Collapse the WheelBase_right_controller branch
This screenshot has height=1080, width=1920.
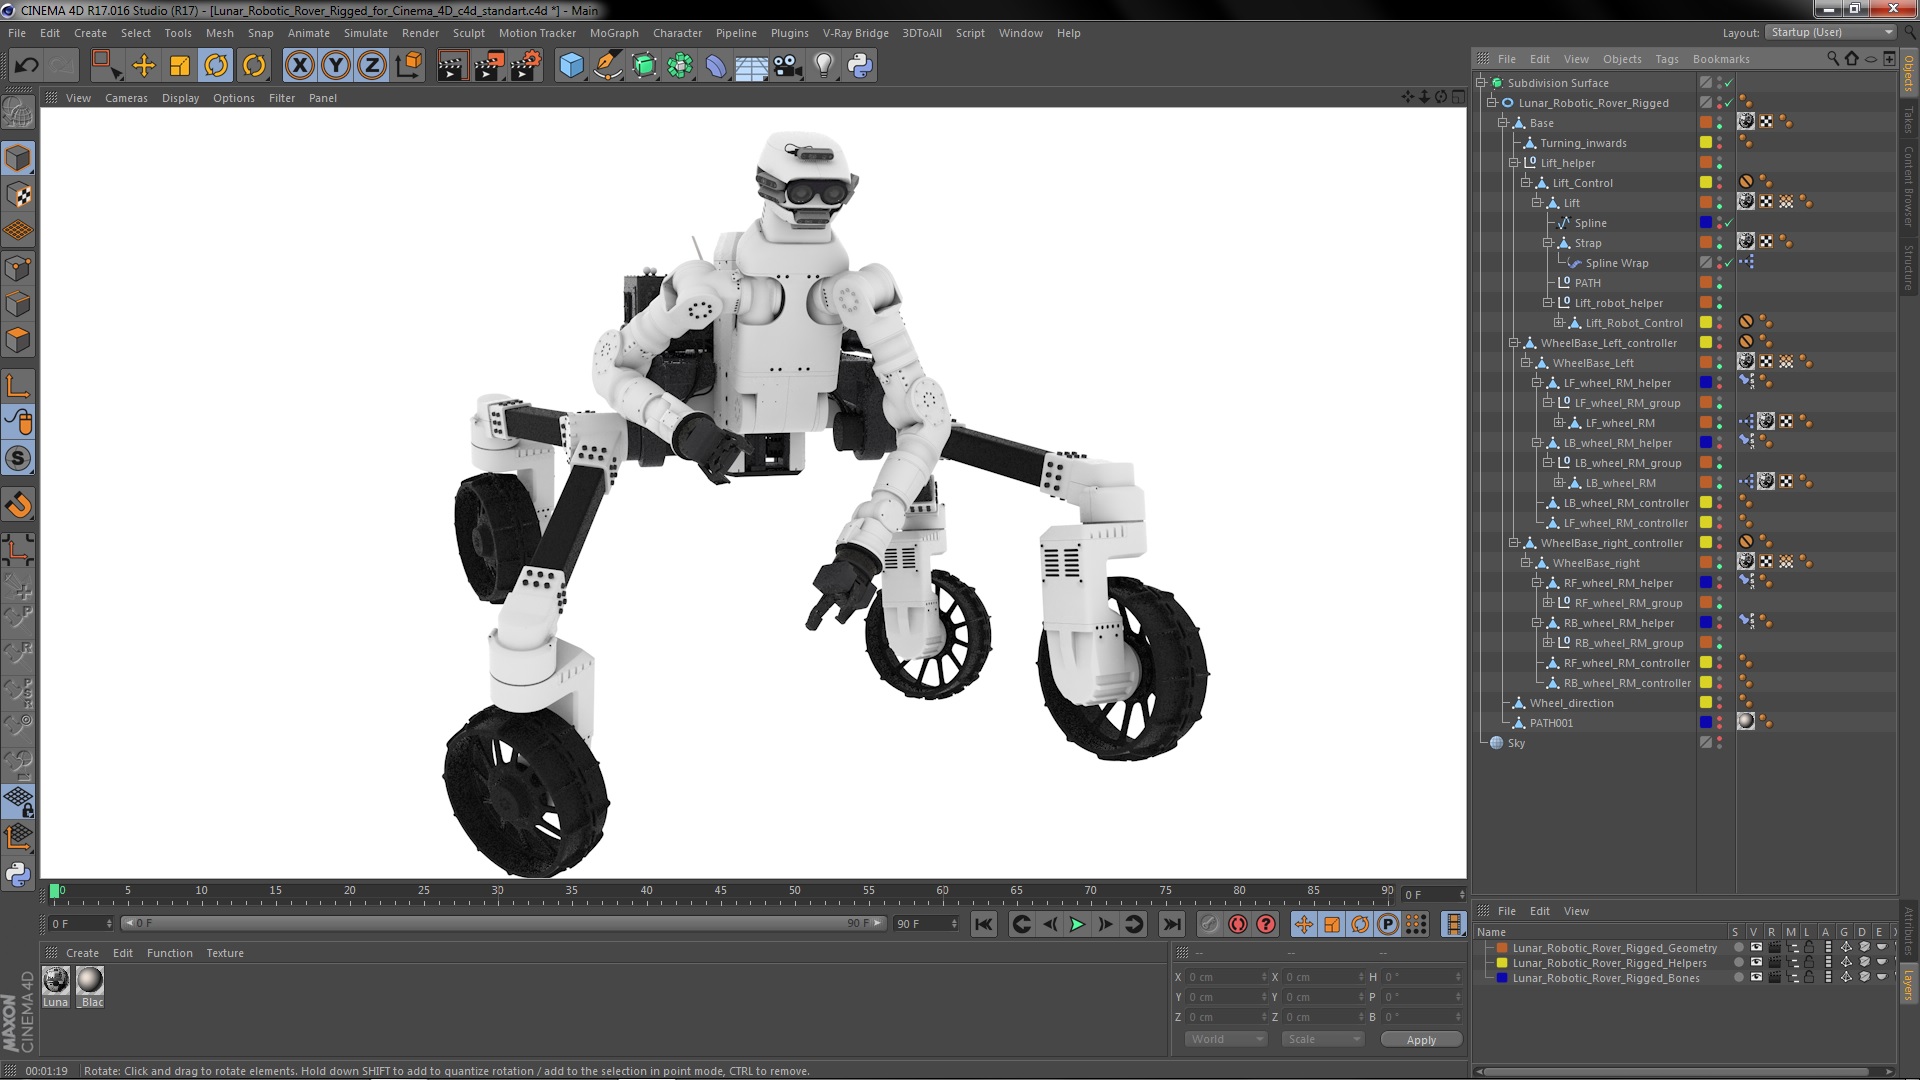1513,543
